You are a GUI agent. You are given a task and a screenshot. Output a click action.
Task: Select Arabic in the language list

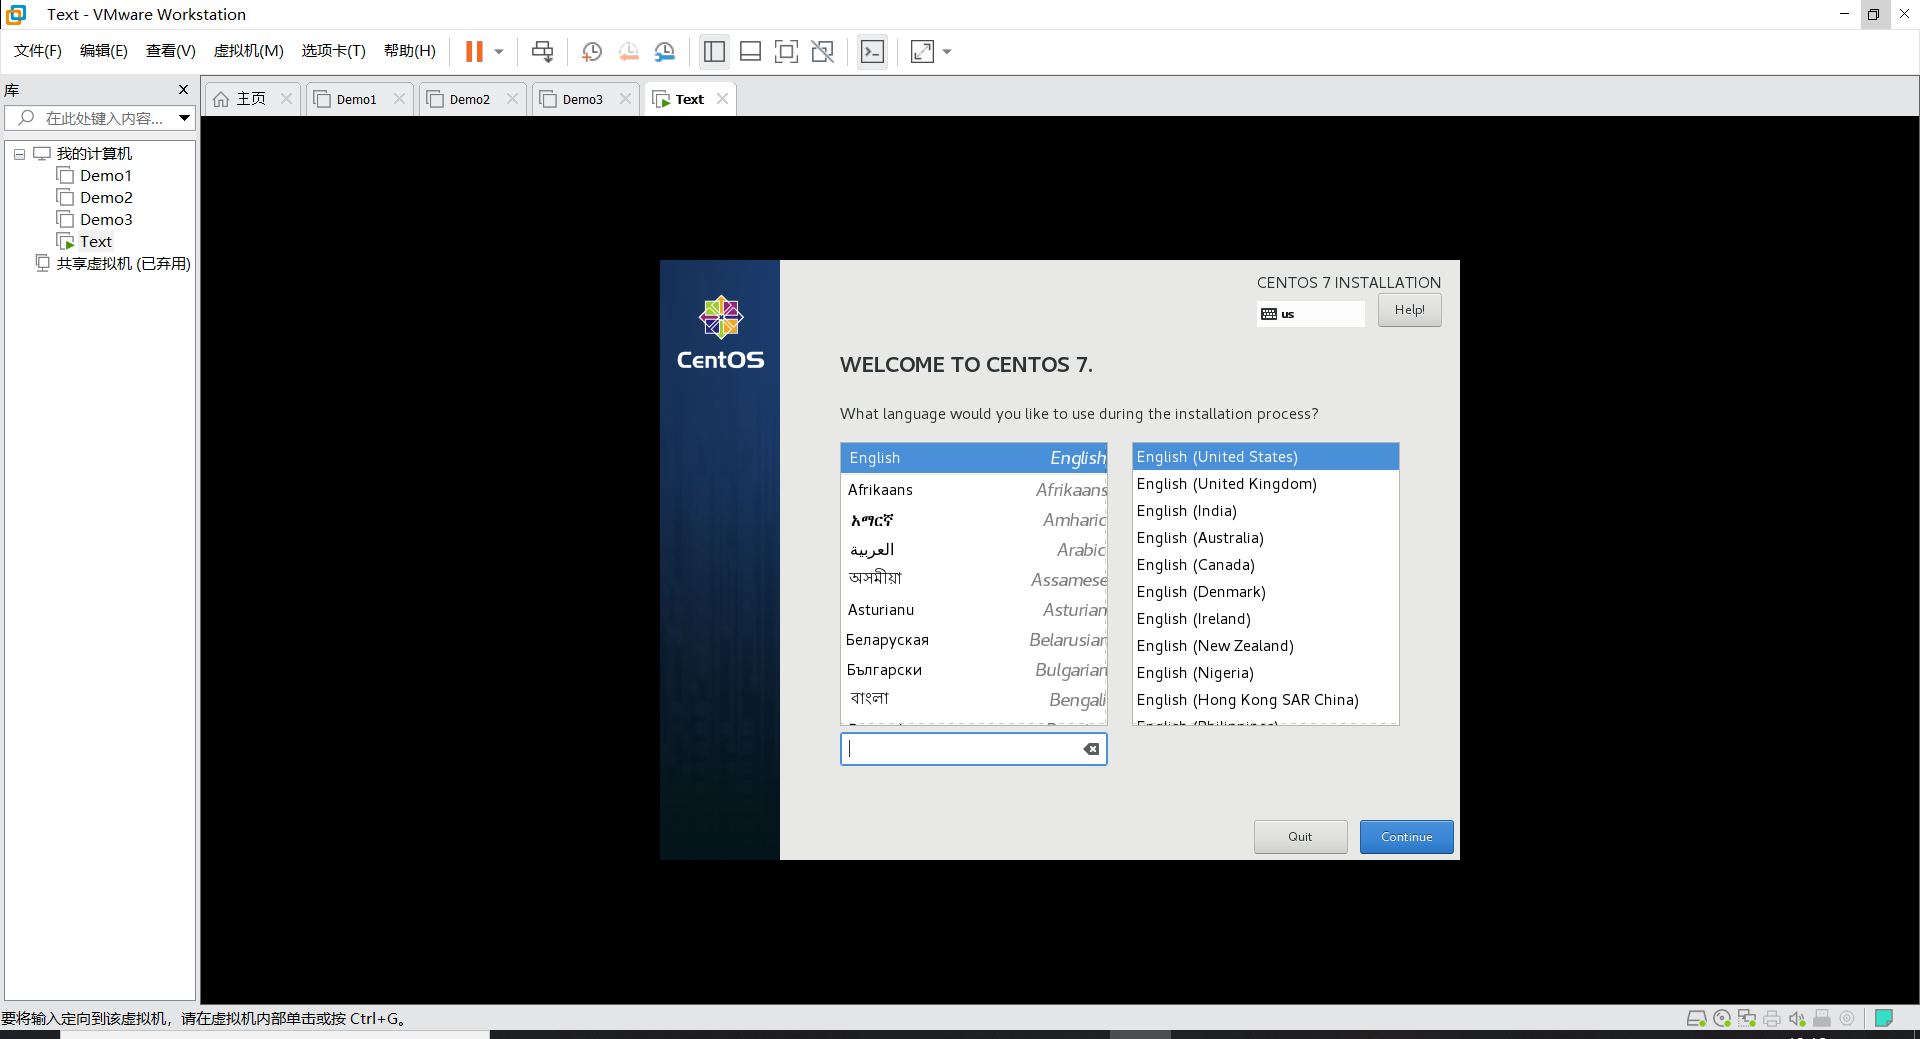[974, 550]
